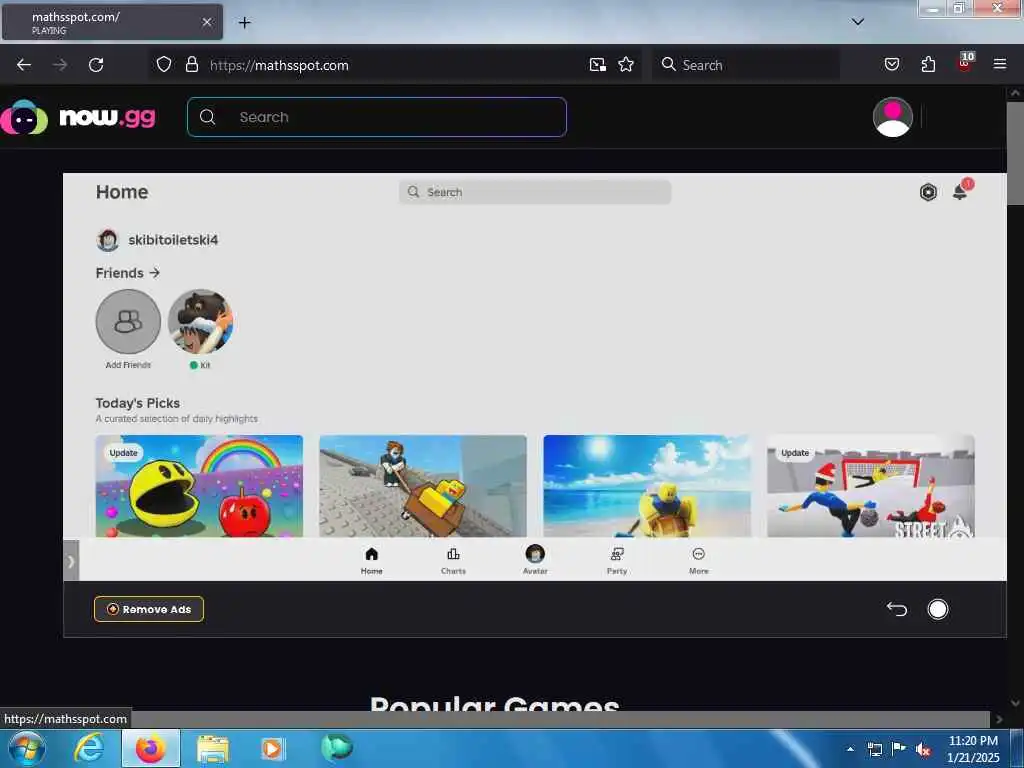Open the More tab
Screen dimensions: 1024x768
pyautogui.click(x=698, y=560)
